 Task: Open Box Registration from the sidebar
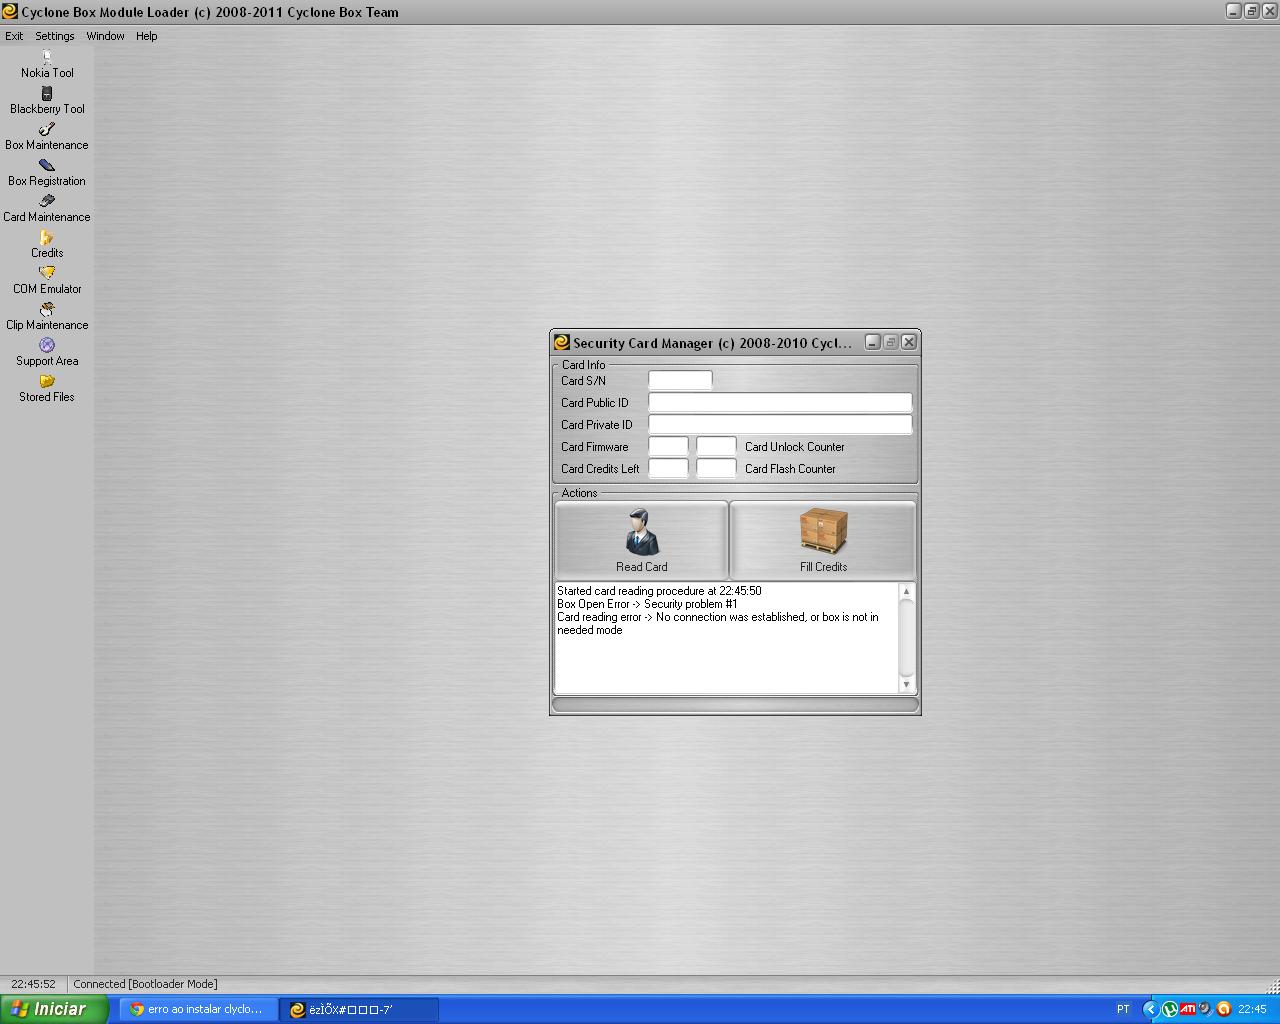coord(47,173)
